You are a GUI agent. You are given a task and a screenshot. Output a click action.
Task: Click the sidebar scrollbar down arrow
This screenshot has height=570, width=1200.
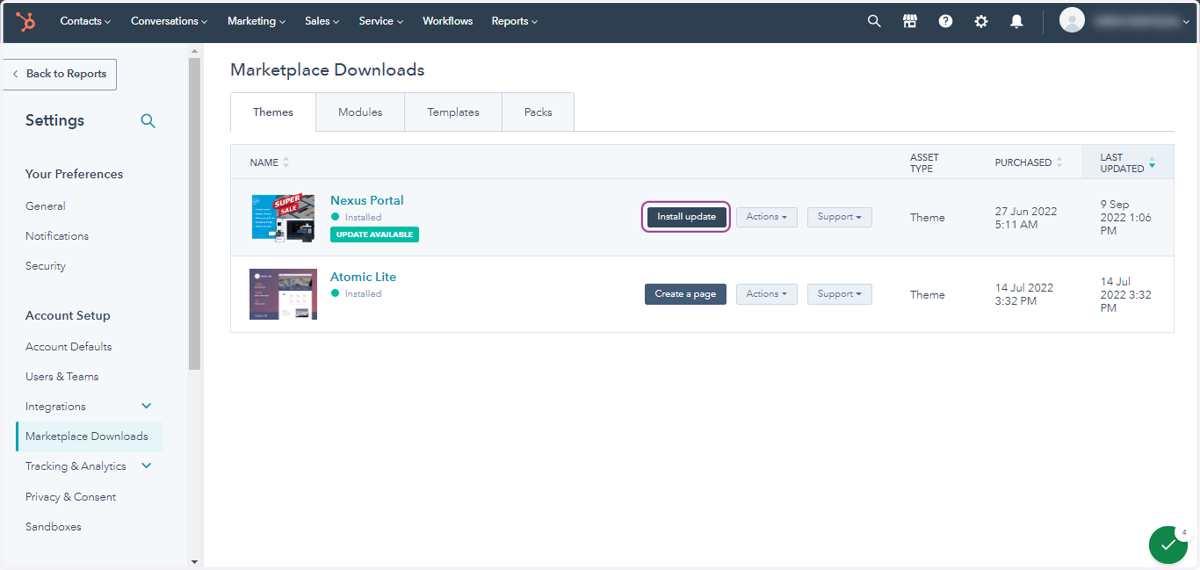194,562
